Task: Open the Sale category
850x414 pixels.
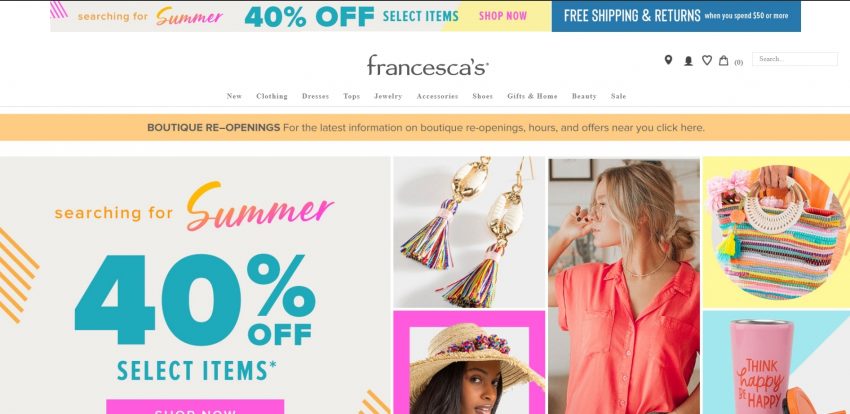Action: (618, 96)
